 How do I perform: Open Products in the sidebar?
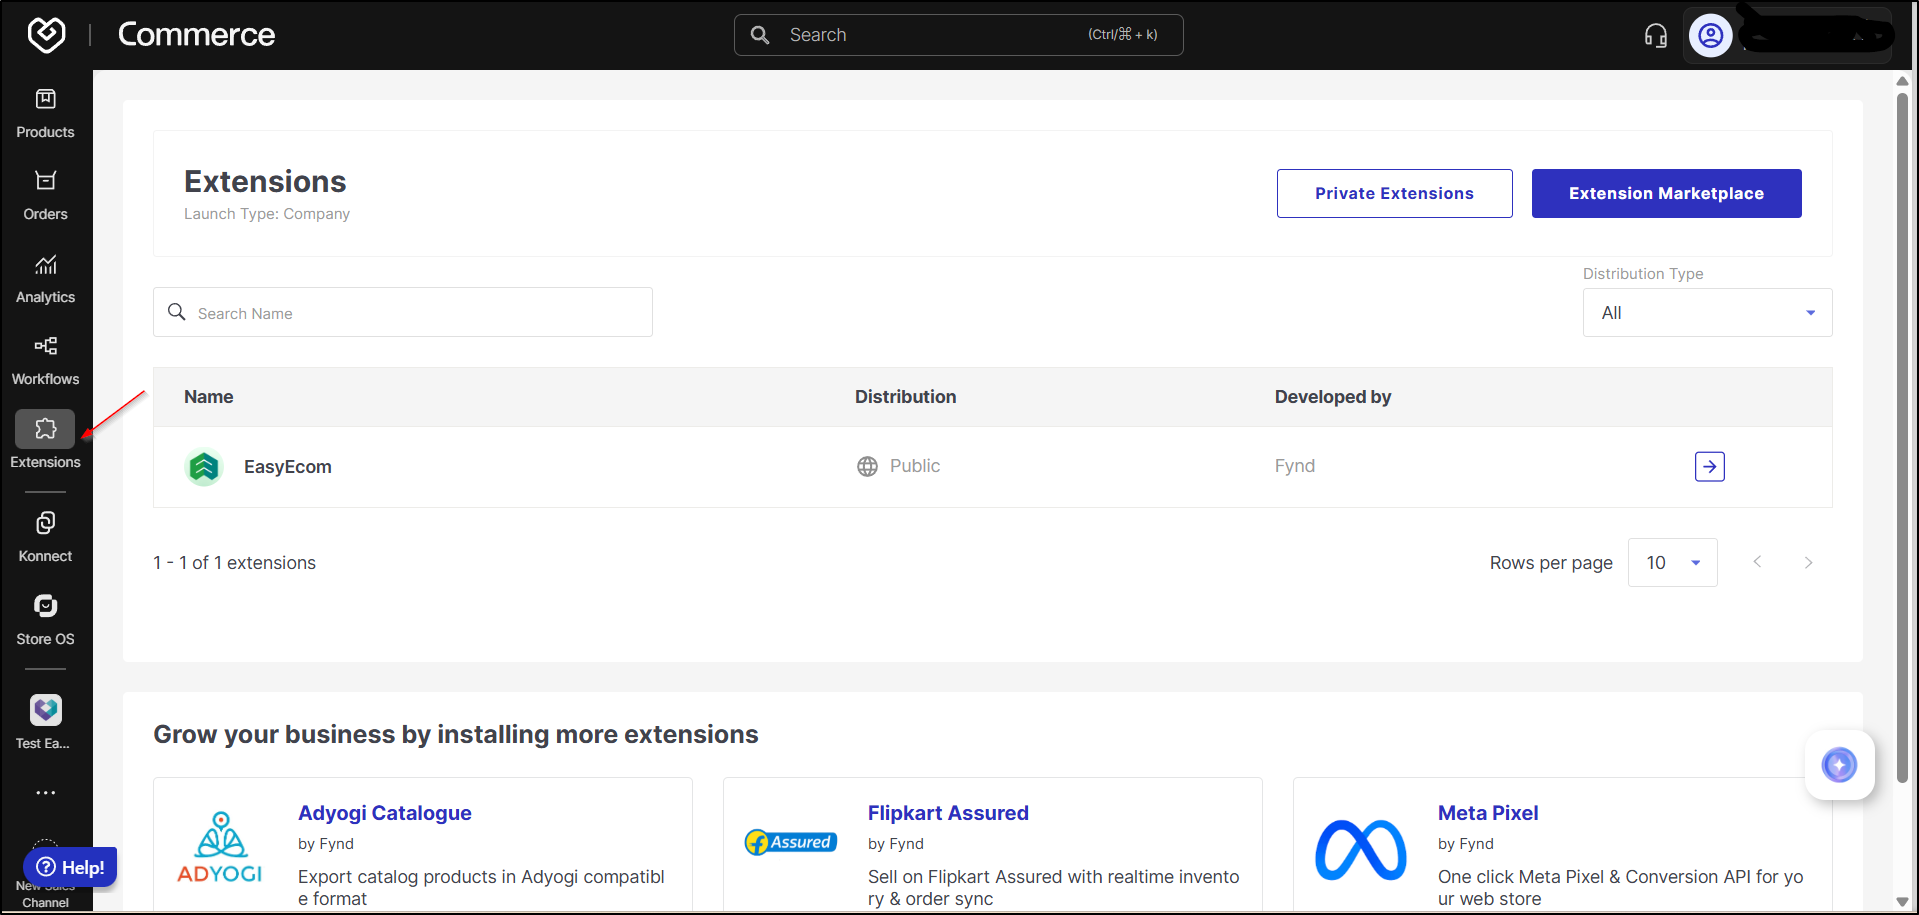(x=45, y=113)
